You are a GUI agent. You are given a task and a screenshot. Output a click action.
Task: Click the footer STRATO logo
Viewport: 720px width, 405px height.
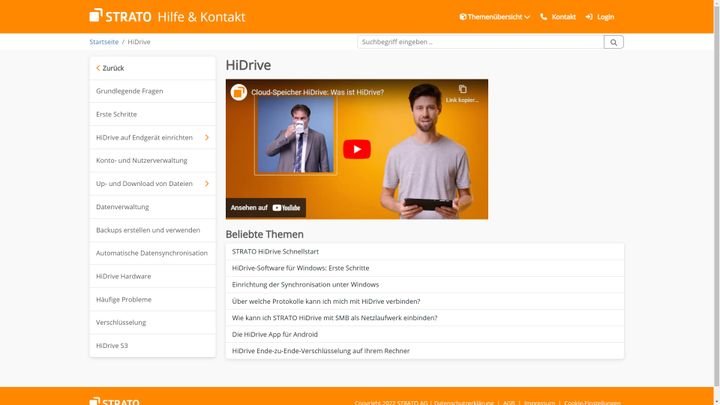pos(115,401)
